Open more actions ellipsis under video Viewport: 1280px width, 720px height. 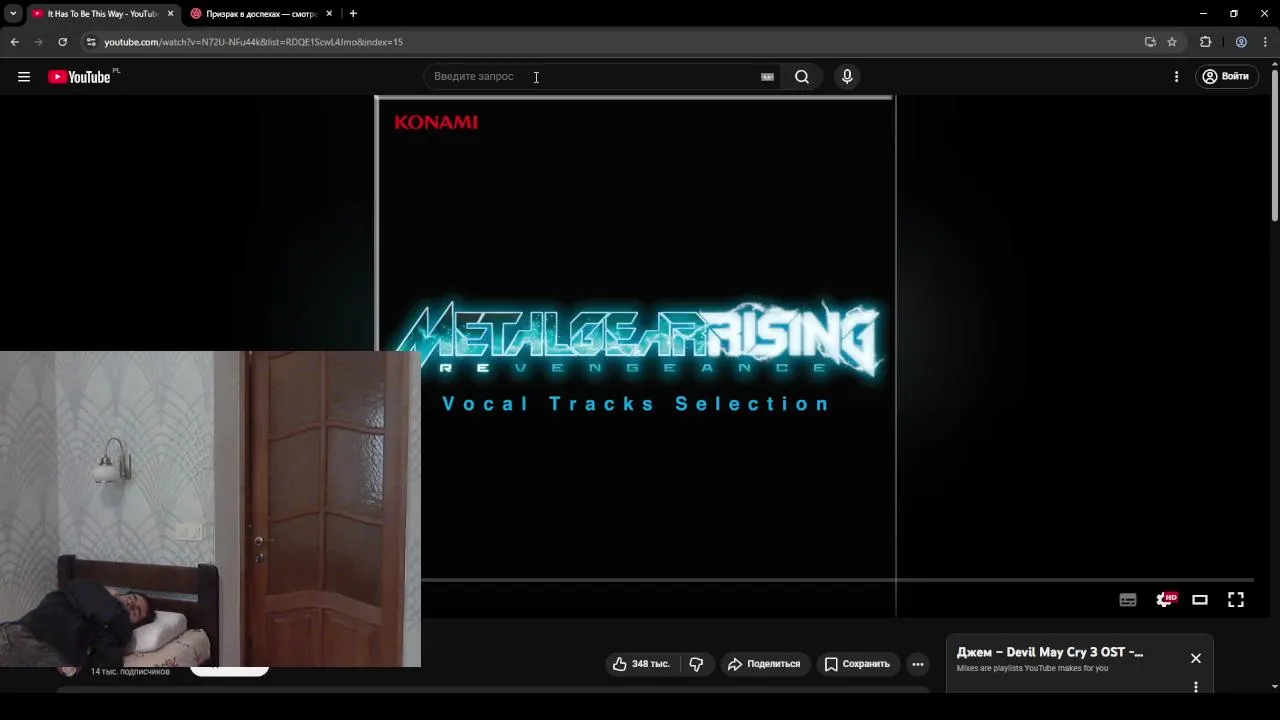918,664
